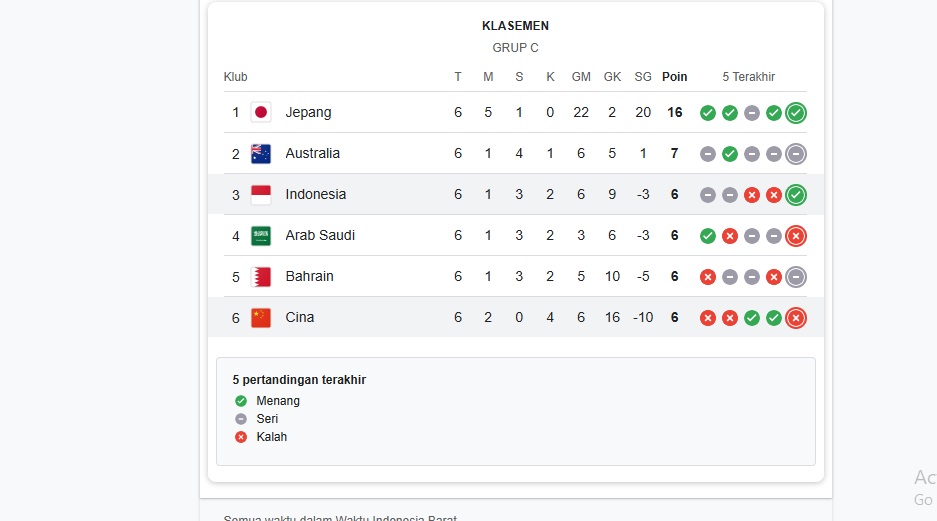The image size is (937, 521).
Task: Open the Indonesia team link
Action: click(316, 194)
